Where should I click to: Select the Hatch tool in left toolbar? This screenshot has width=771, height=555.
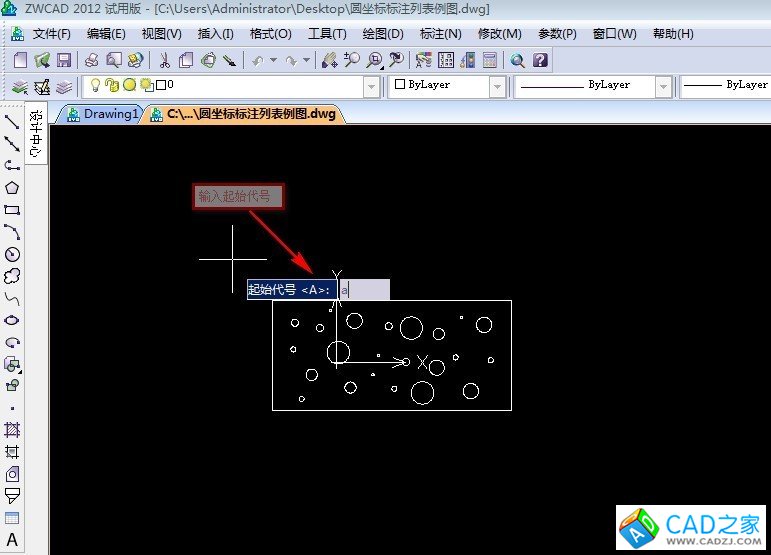(x=12, y=430)
